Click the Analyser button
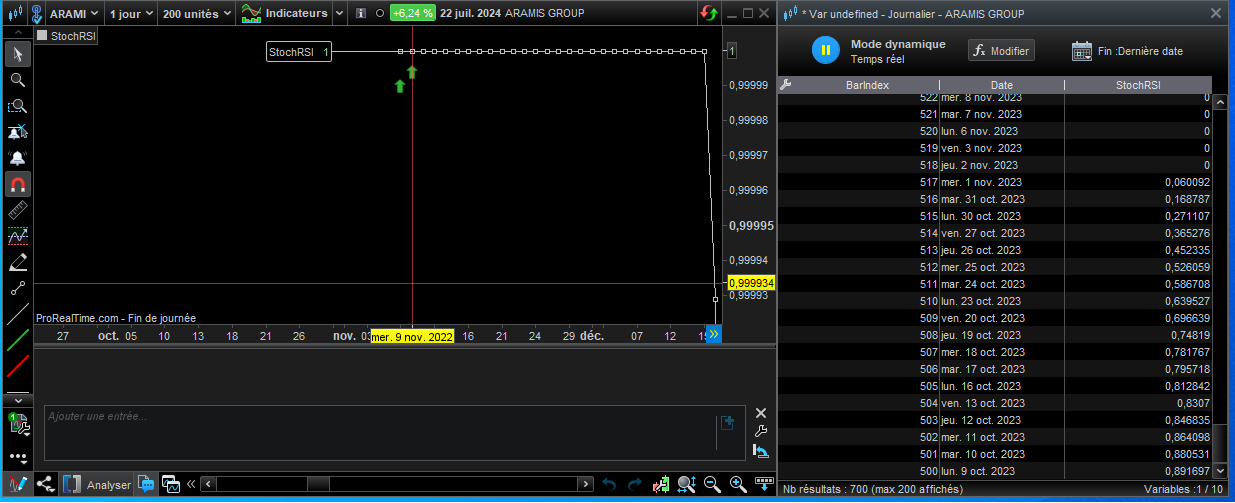The width and height of the screenshot is (1235, 503). [98, 484]
